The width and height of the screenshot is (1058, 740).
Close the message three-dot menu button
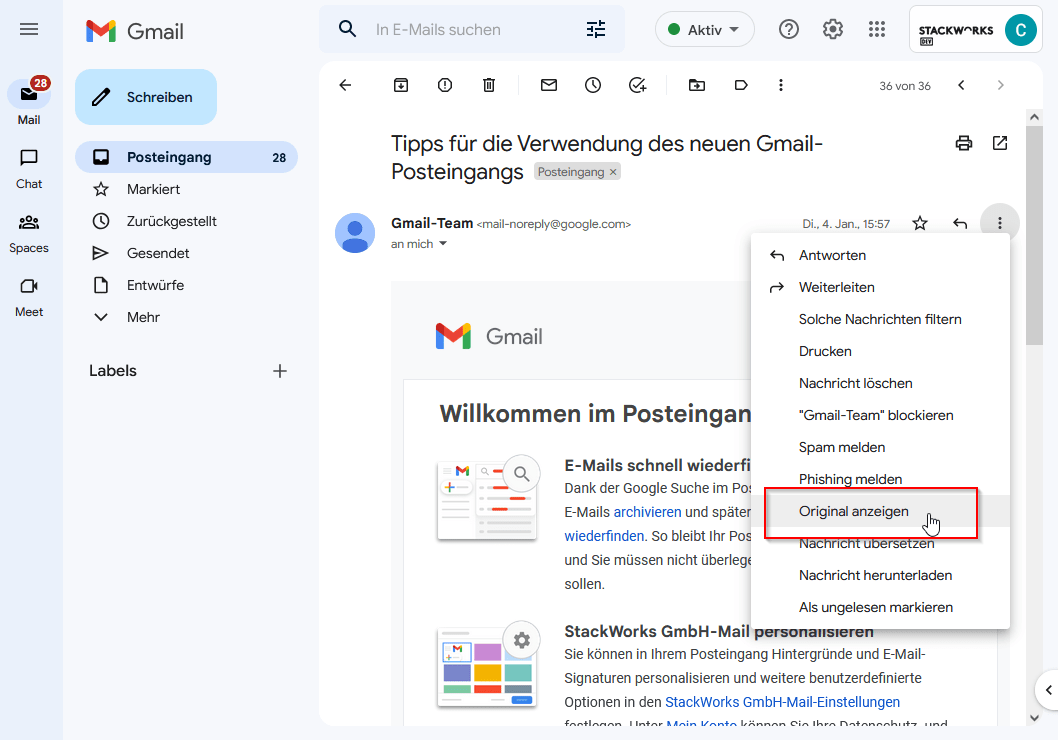coord(1000,223)
